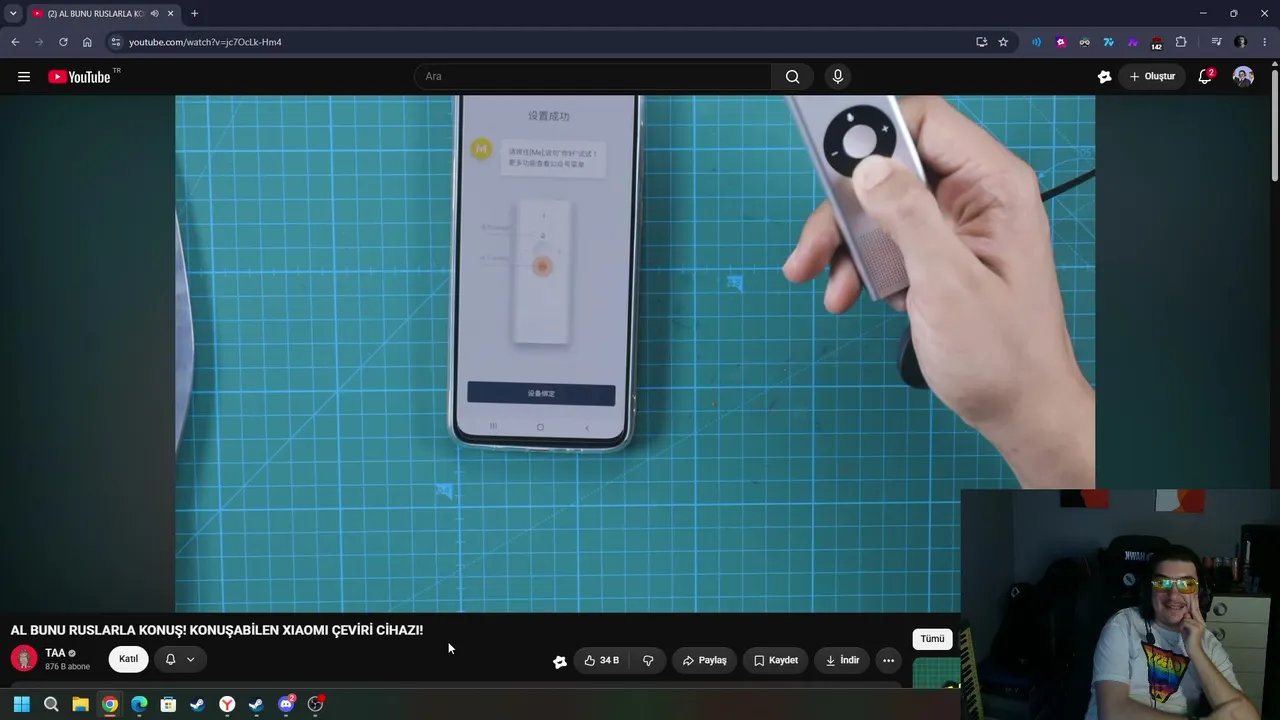The width and height of the screenshot is (1280, 720).
Task: View site information icon in address bar
Action: pos(115,42)
